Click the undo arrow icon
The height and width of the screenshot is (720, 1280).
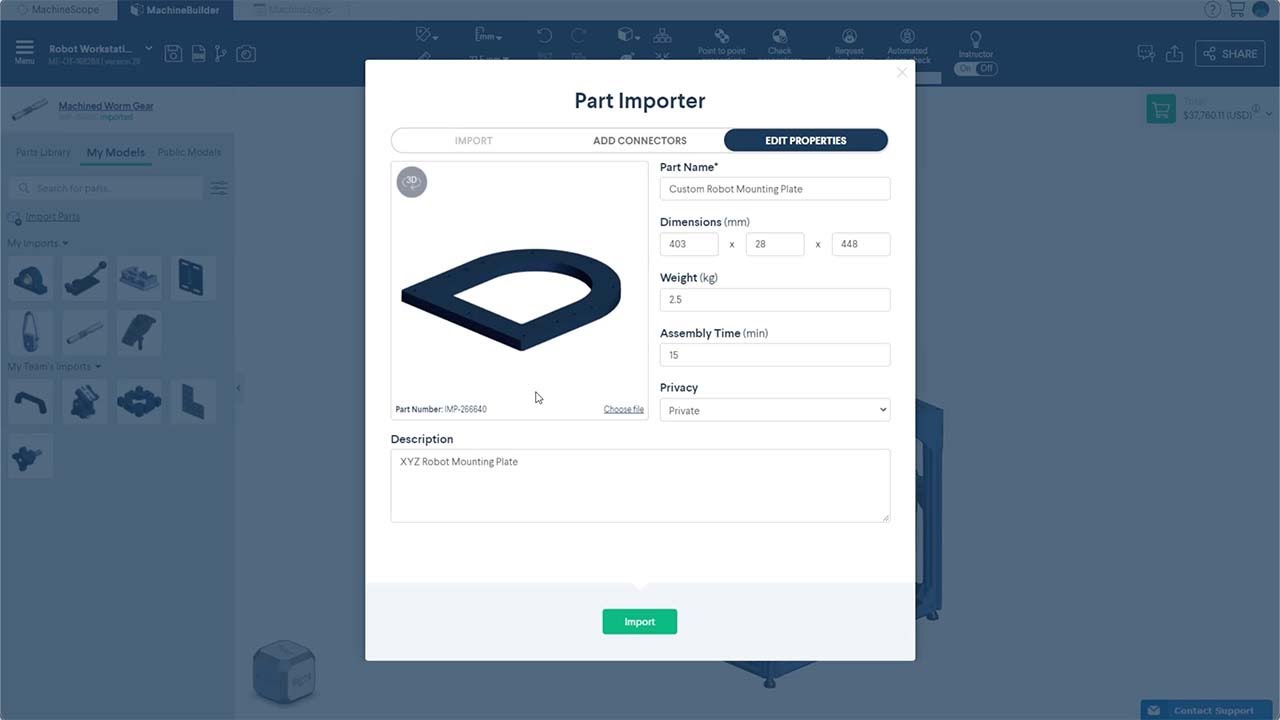544,36
